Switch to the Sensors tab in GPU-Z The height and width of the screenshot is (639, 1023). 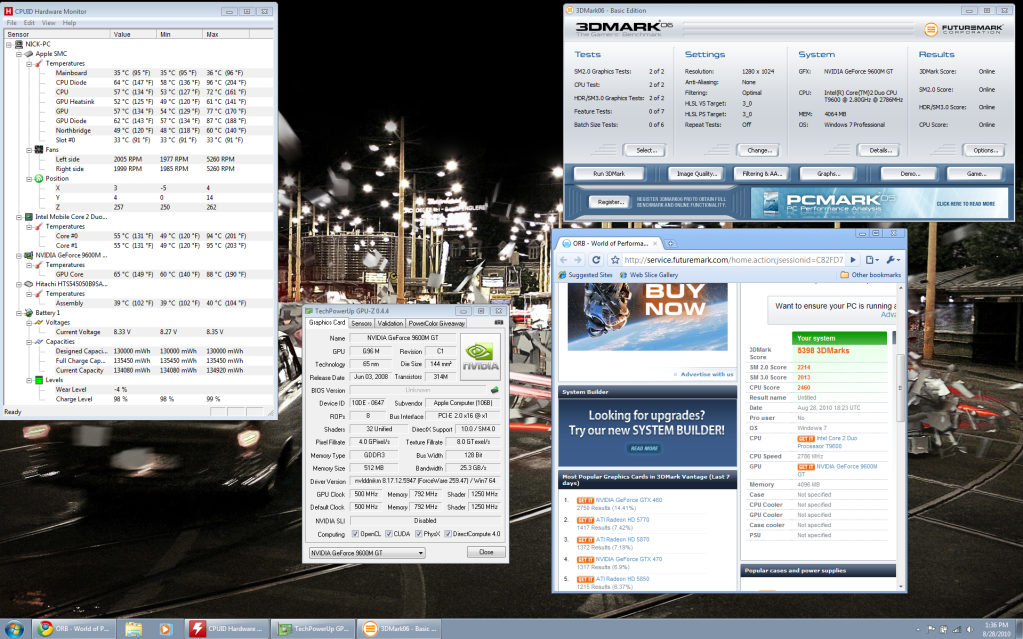(x=361, y=323)
